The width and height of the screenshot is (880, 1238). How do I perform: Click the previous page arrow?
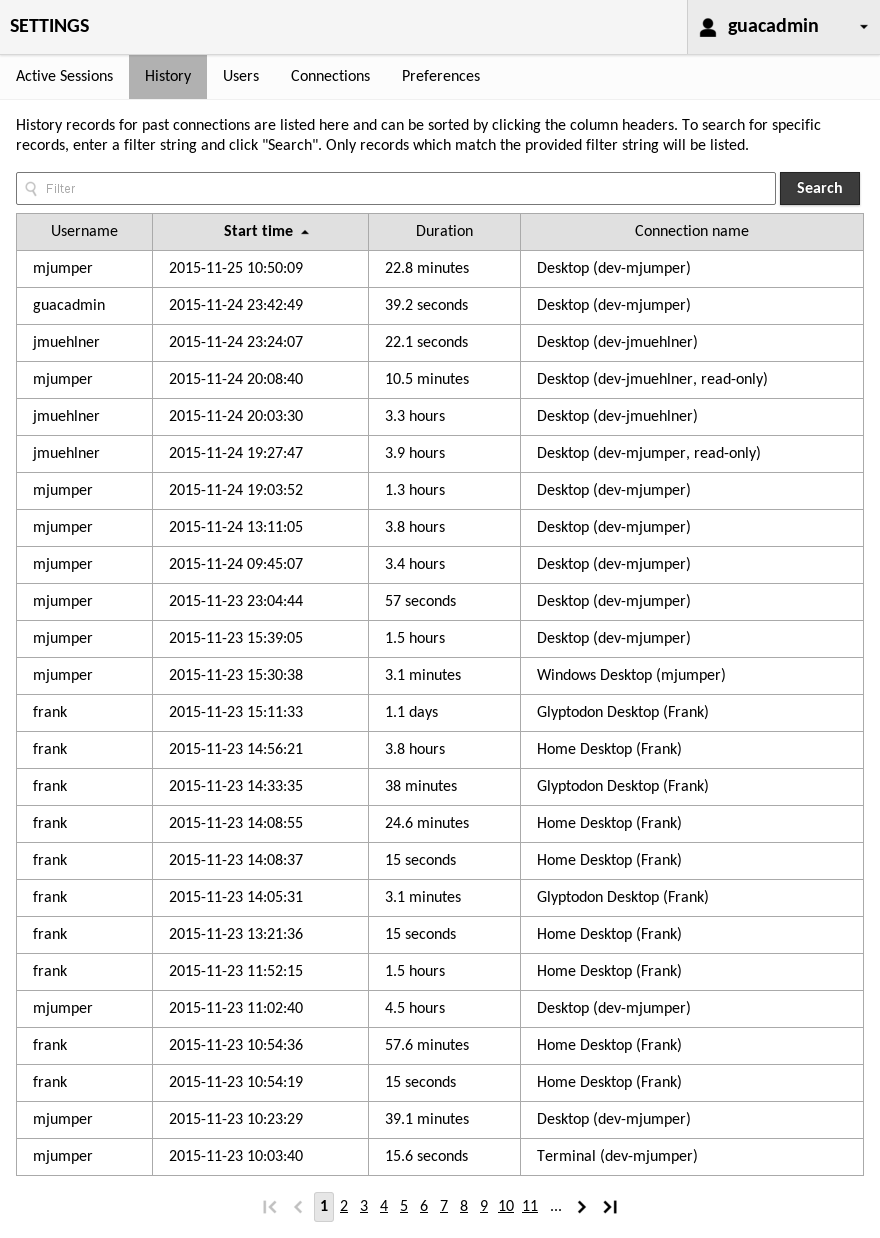pyautogui.click(x=298, y=1207)
